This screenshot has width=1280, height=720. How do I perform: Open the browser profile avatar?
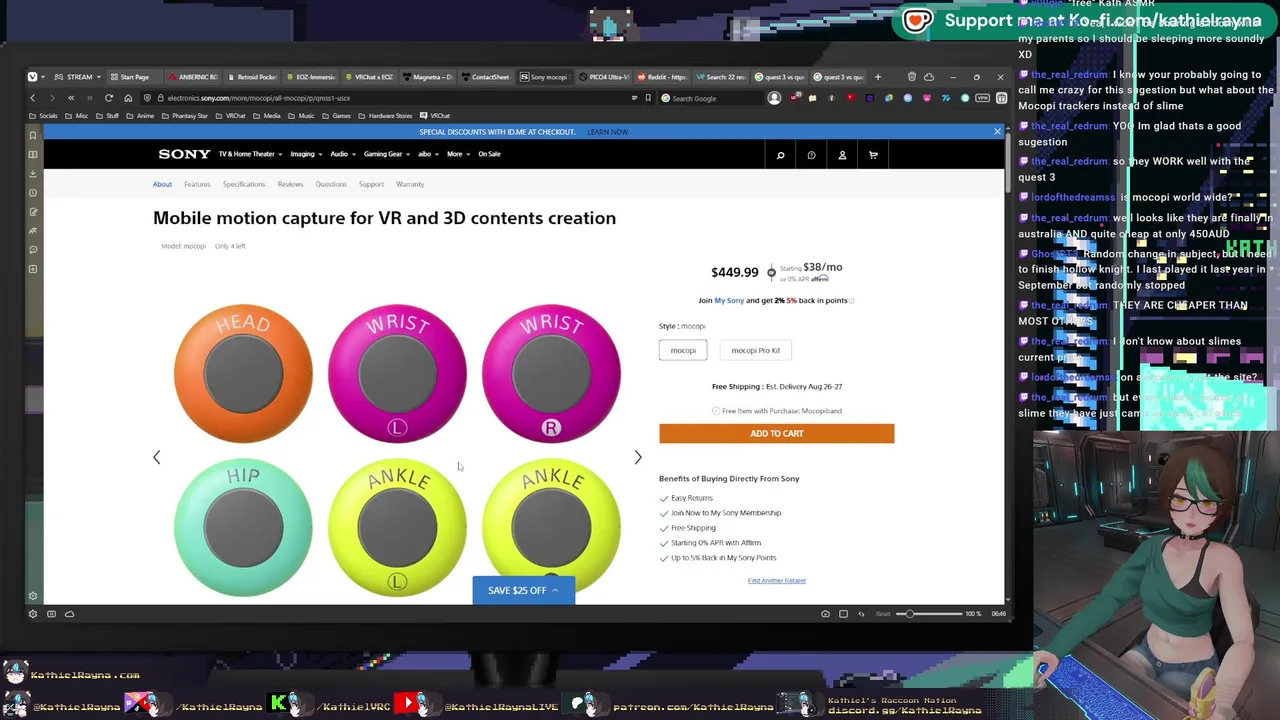(x=774, y=98)
